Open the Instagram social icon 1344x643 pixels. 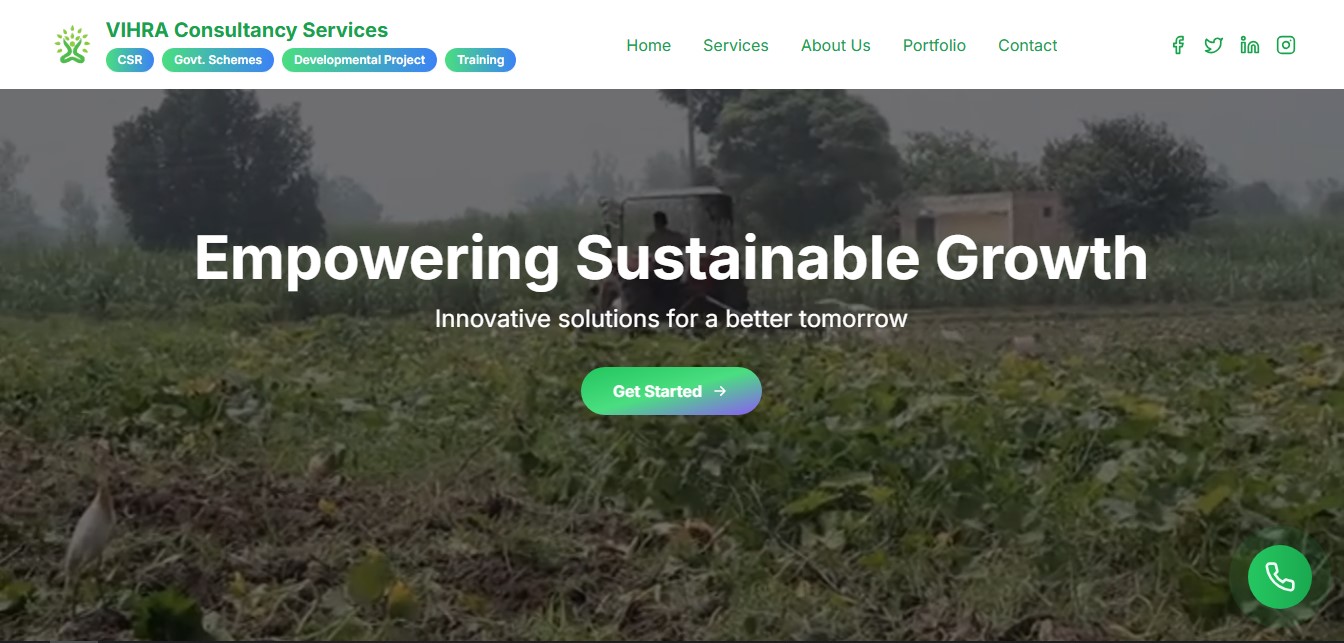click(x=1286, y=45)
